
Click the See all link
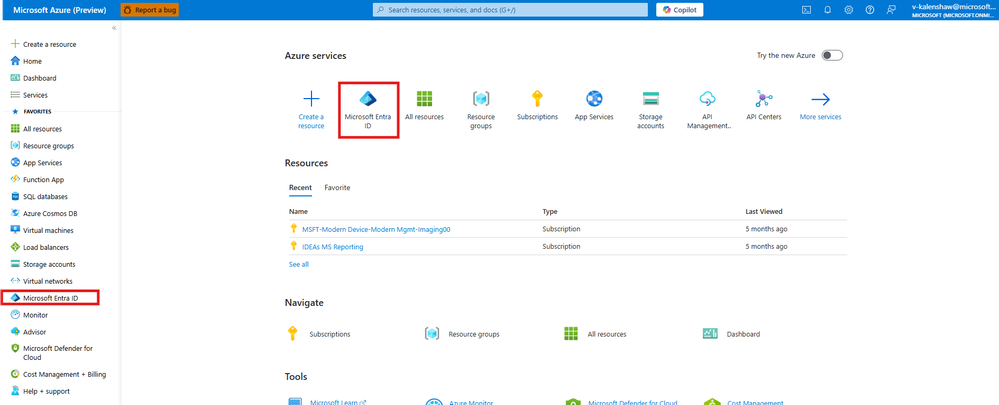coord(299,264)
